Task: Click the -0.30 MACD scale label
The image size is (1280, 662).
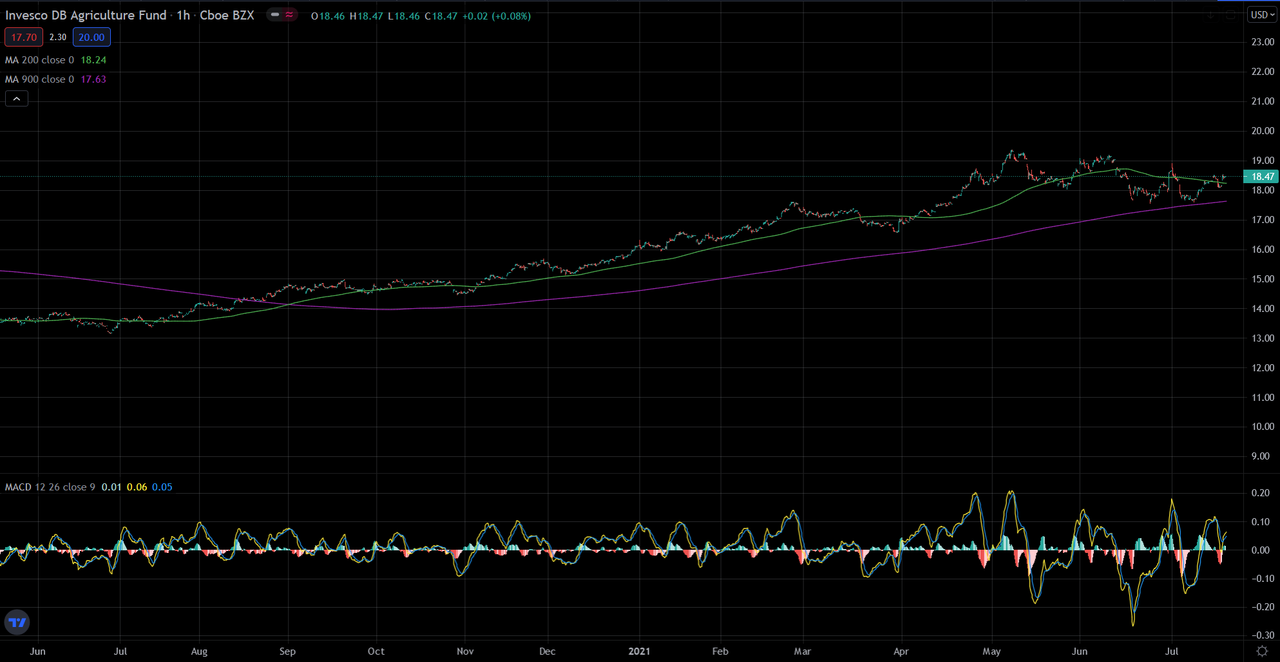Action: pyautogui.click(x=1260, y=636)
